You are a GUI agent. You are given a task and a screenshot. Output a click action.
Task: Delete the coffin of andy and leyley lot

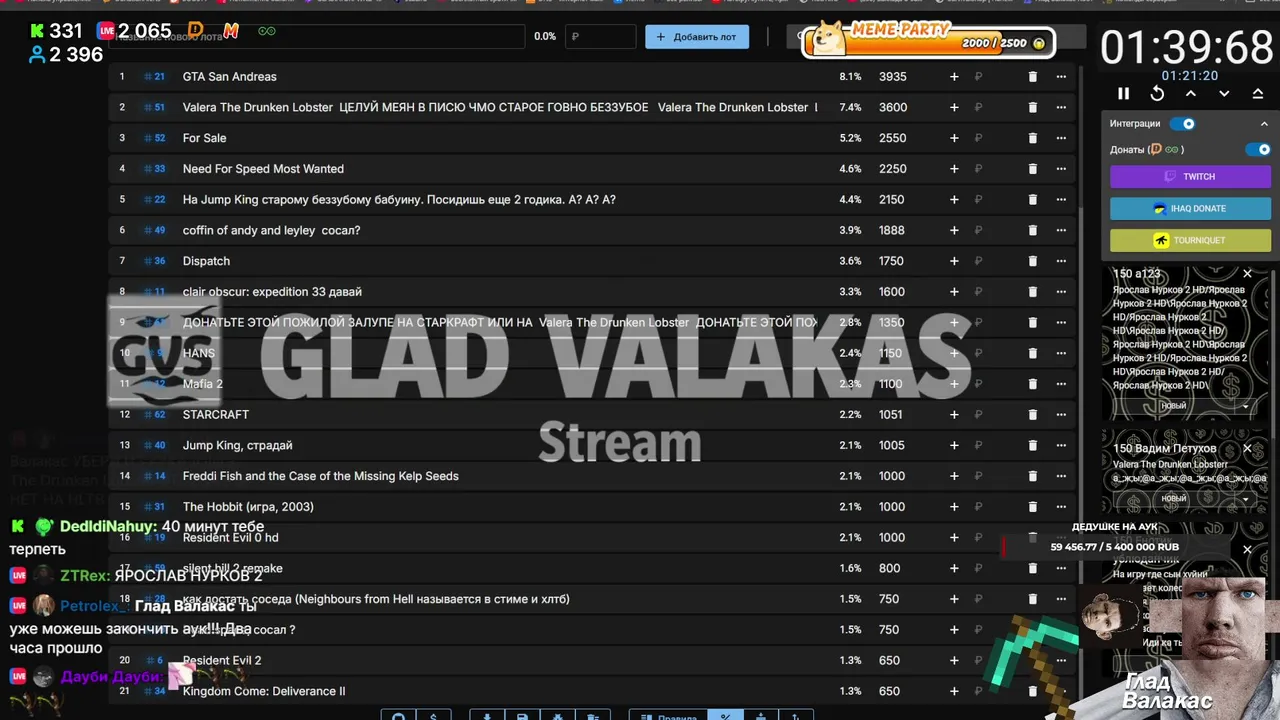[1033, 230]
